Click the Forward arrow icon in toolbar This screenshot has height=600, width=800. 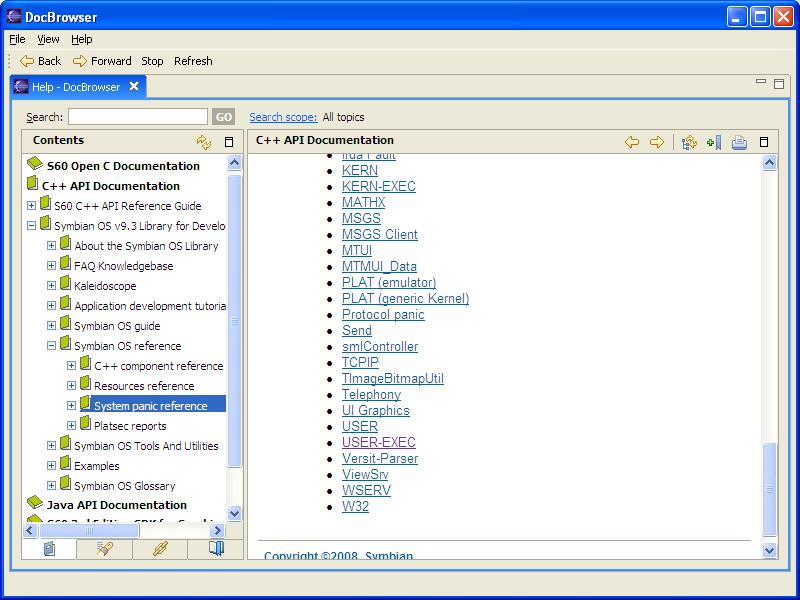pyautogui.click(x=80, y=61)
